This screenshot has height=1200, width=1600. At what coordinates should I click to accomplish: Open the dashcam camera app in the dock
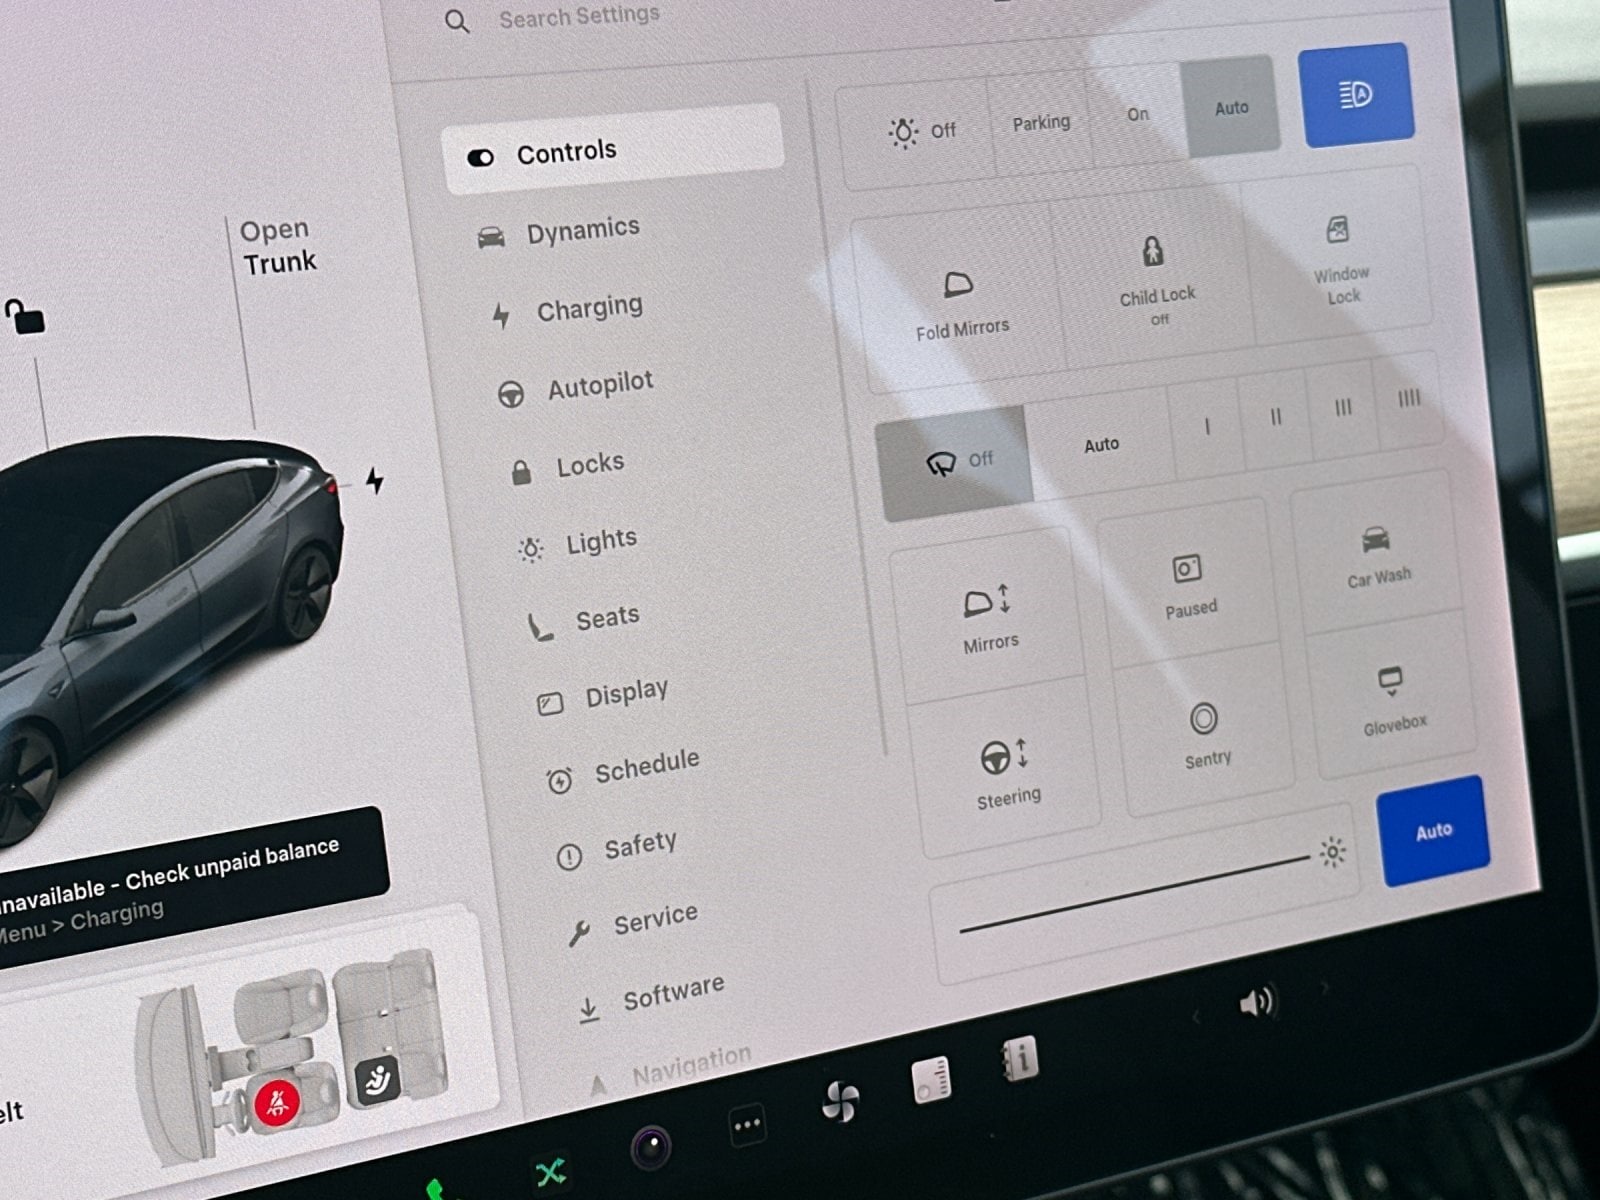point(651,1146)
